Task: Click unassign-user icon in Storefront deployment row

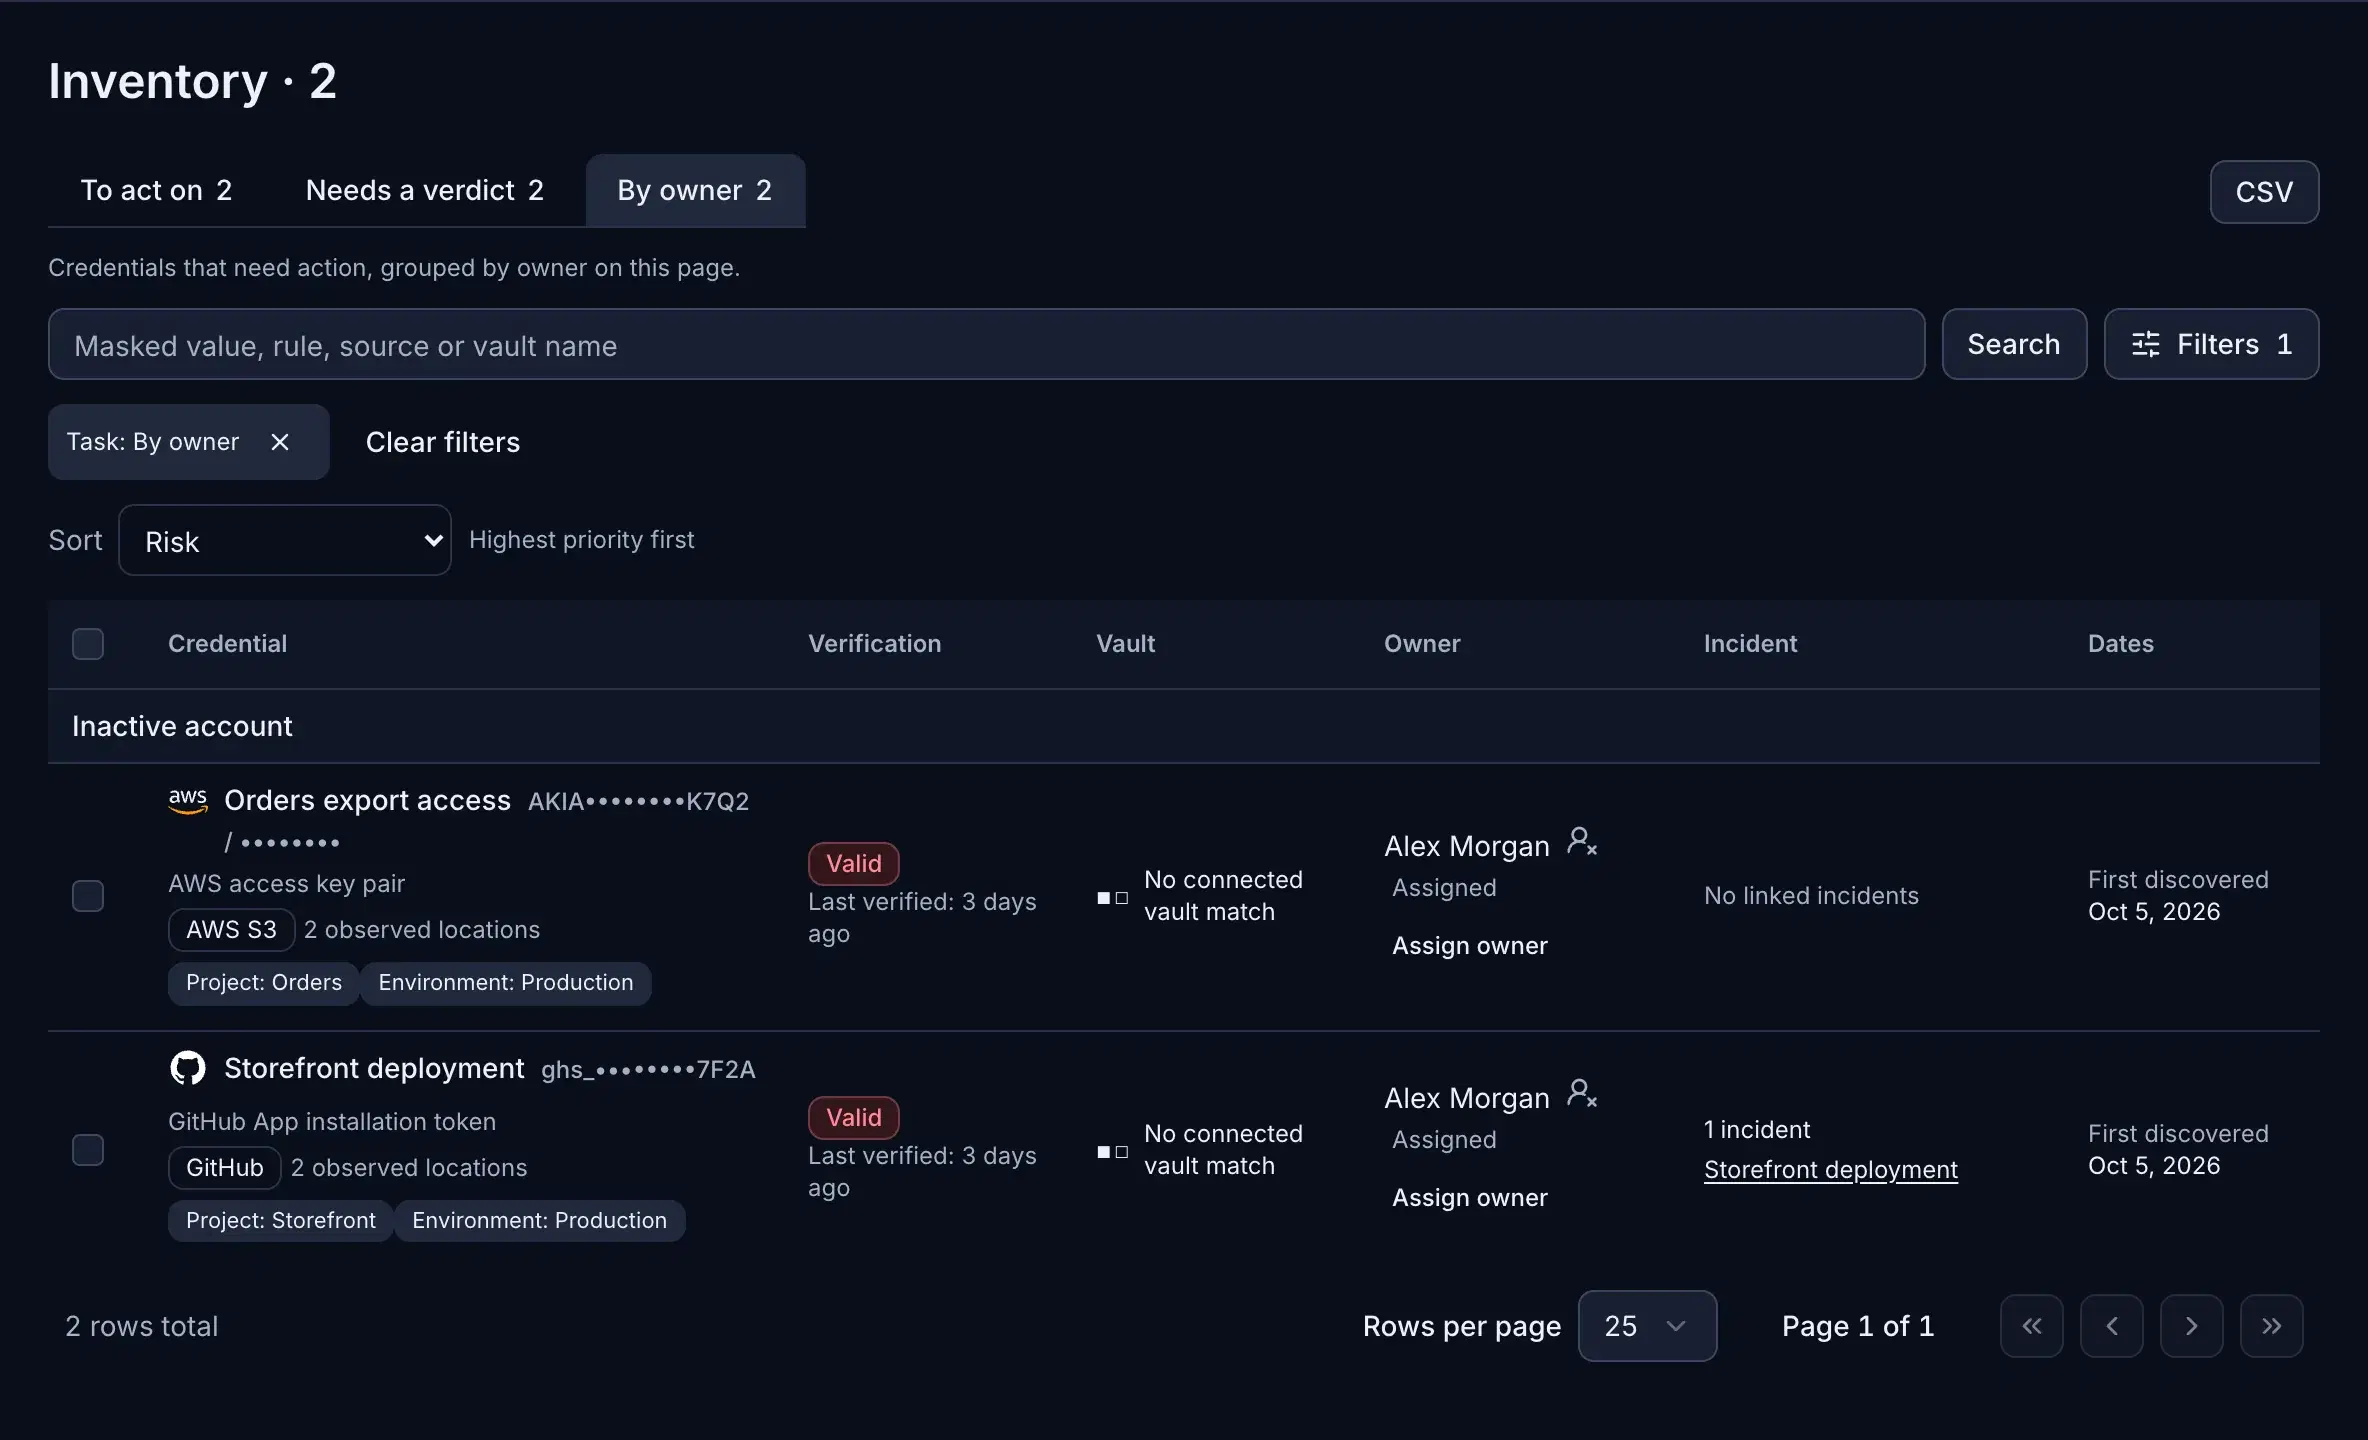Action: [x=1582, y=1093]
